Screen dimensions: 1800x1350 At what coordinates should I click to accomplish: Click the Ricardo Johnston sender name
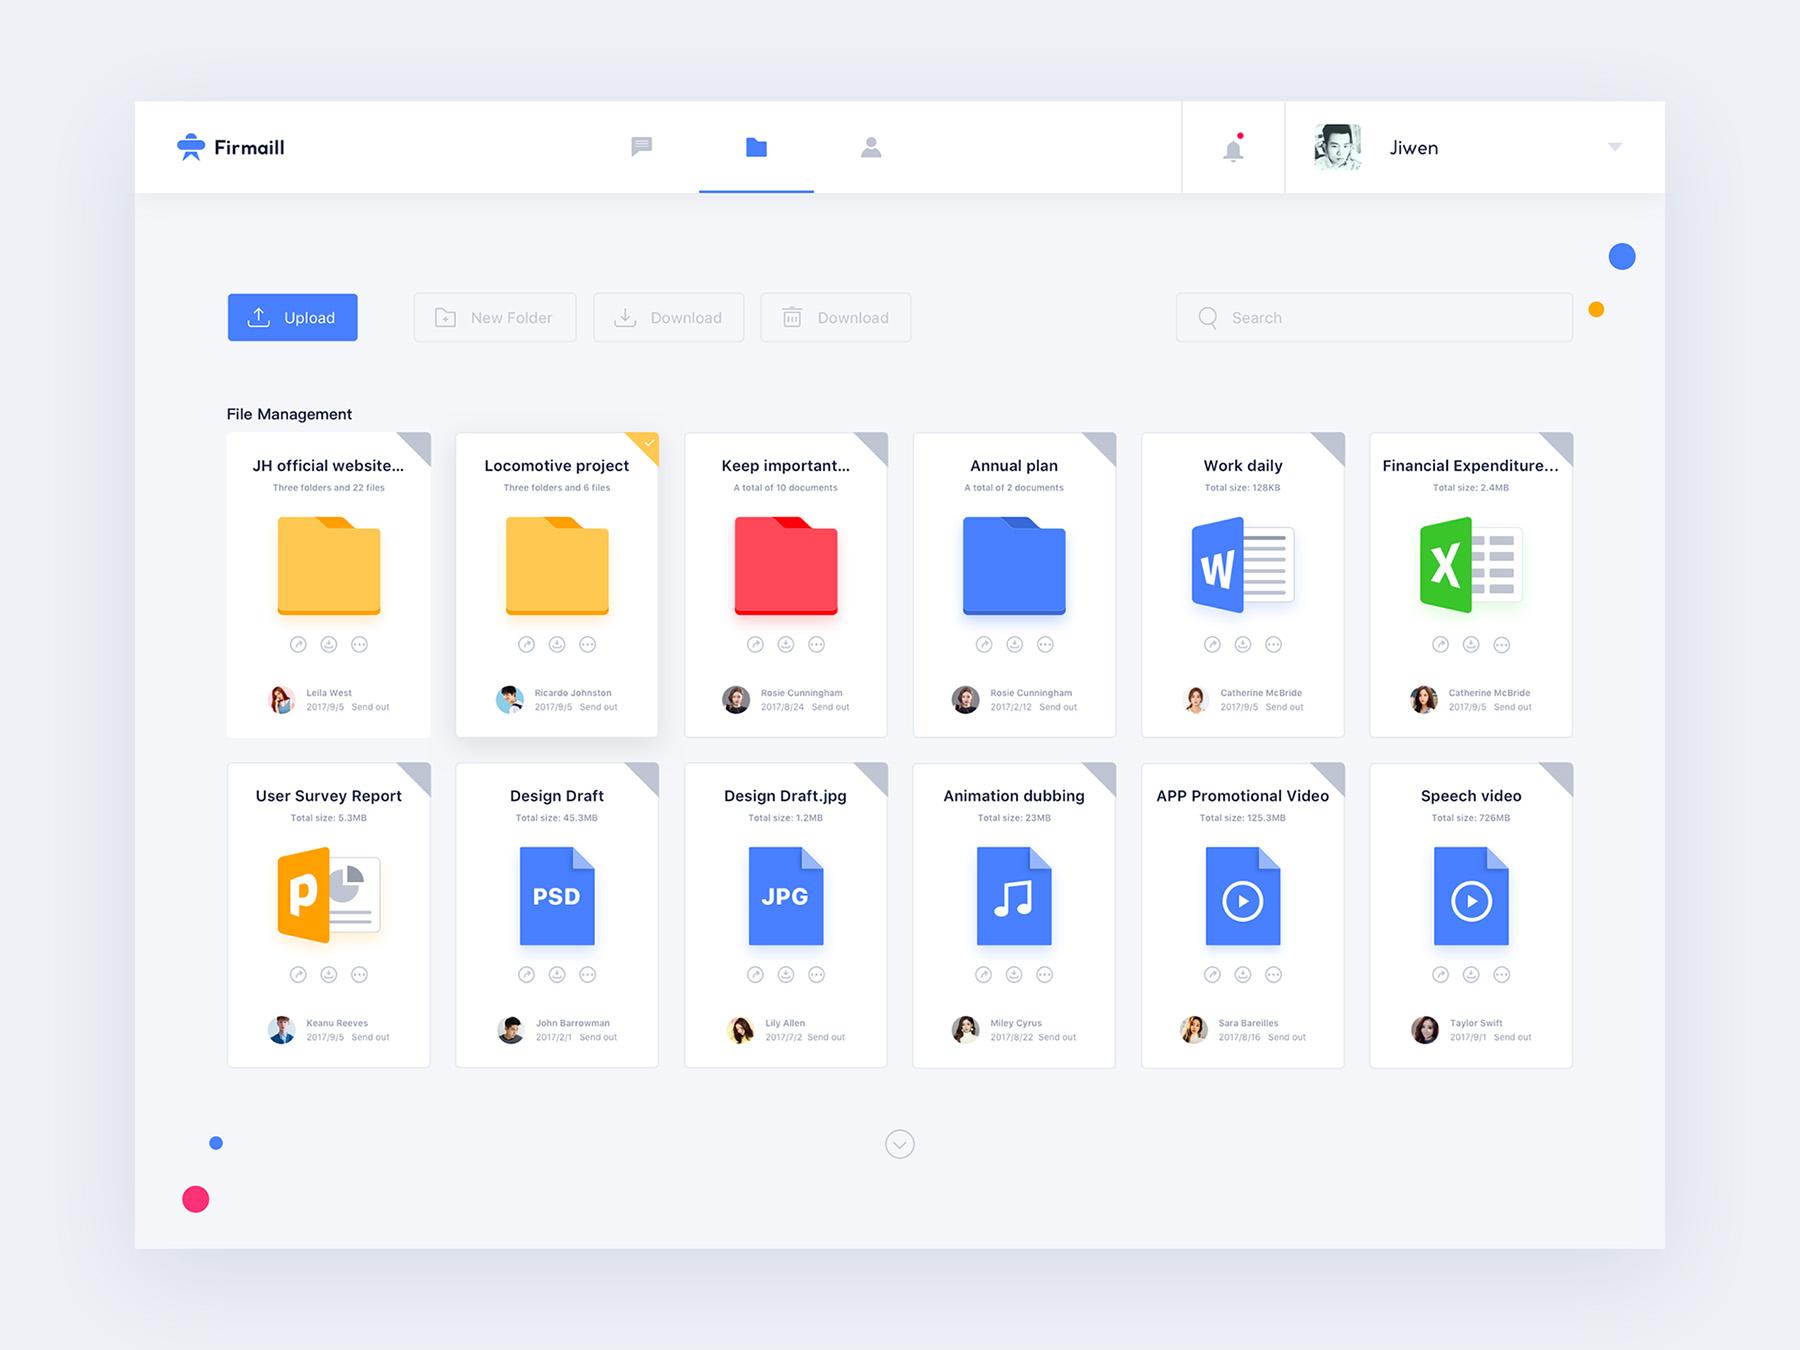click(573, 693)
